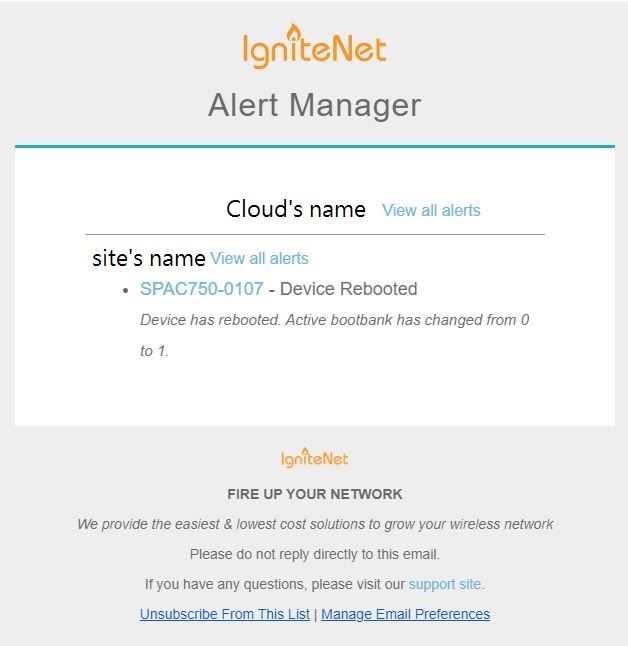Click the small IgniteNet logo in the footer
This screenshot has width=628, height=646.
314,458
